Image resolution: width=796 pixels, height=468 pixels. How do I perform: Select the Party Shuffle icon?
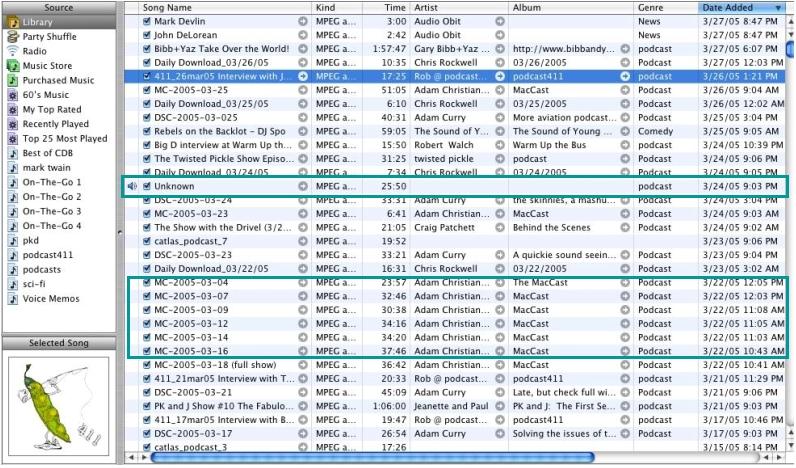(x=13, y=37)
